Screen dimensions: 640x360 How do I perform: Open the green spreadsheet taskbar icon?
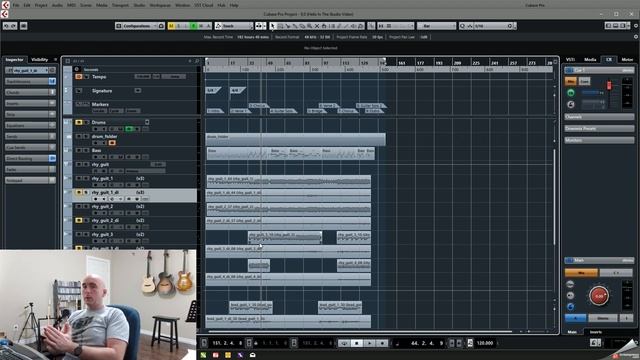pyautogui.click(x=203, y=355)
